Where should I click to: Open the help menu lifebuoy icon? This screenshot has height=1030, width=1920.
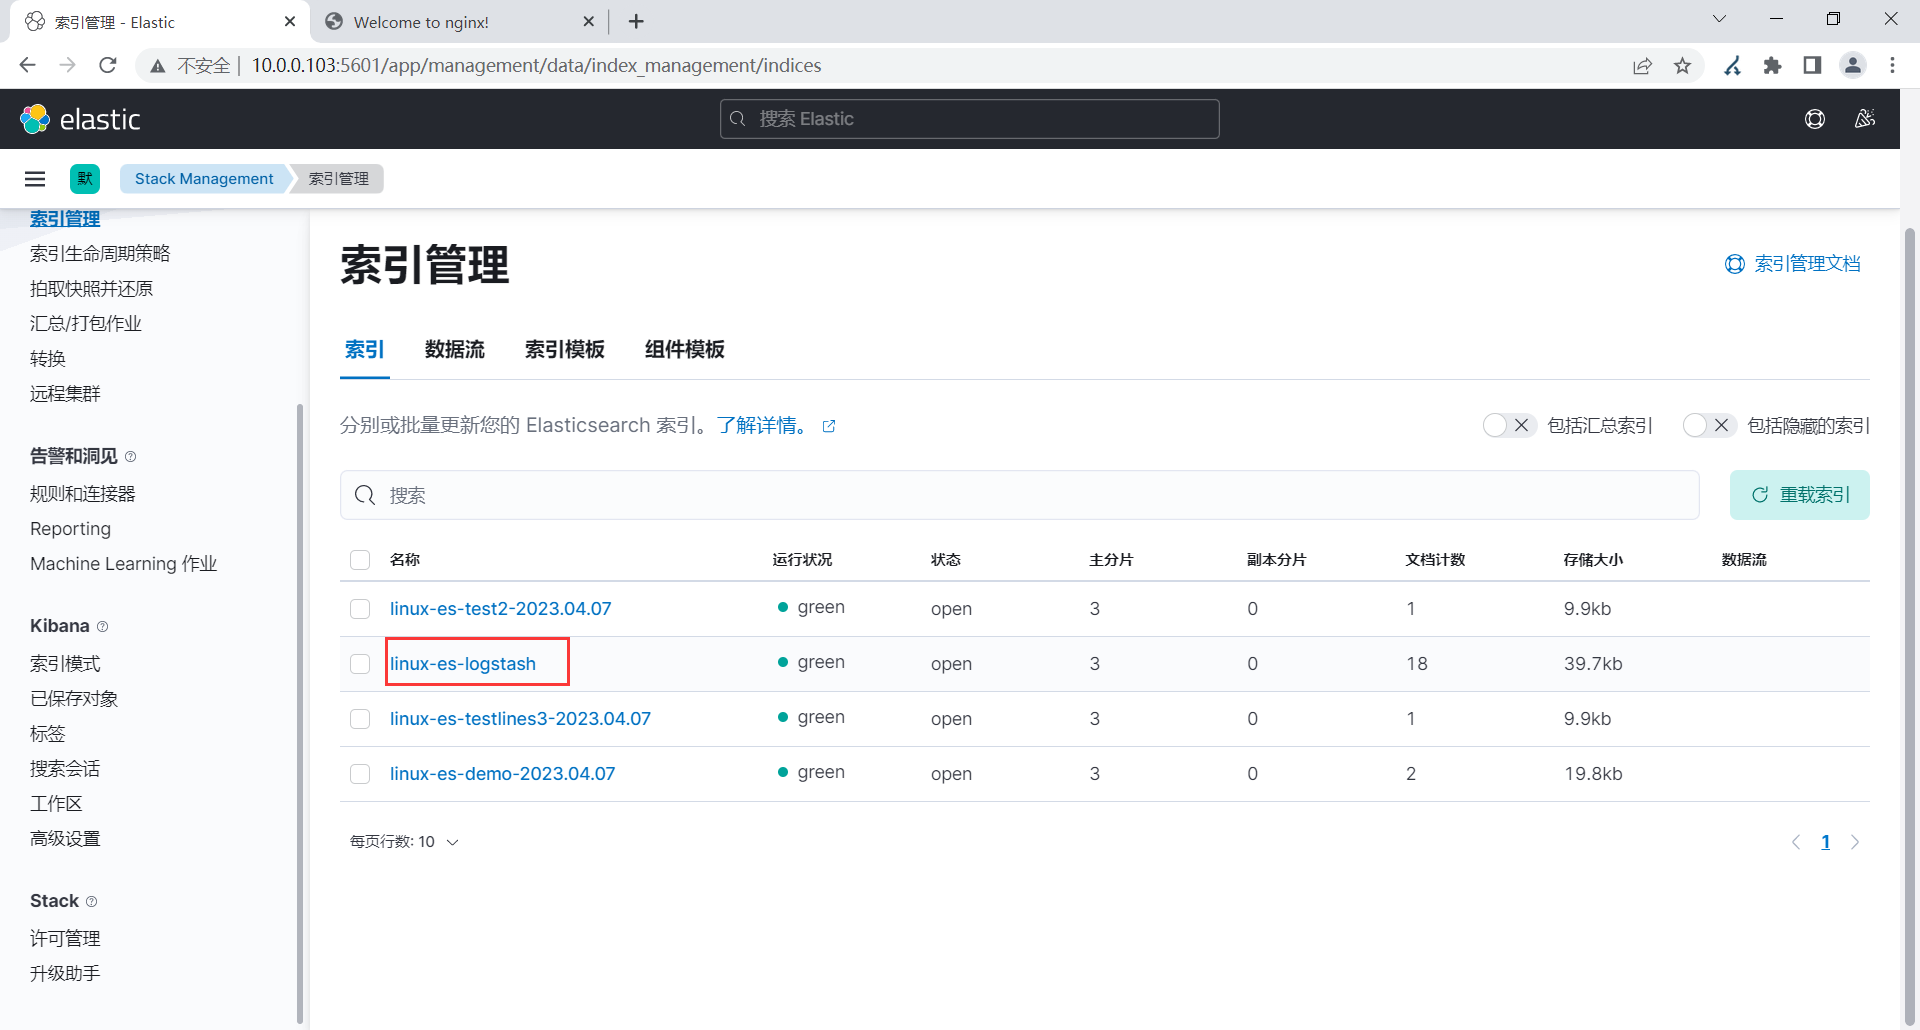(x=1815, y=119)
